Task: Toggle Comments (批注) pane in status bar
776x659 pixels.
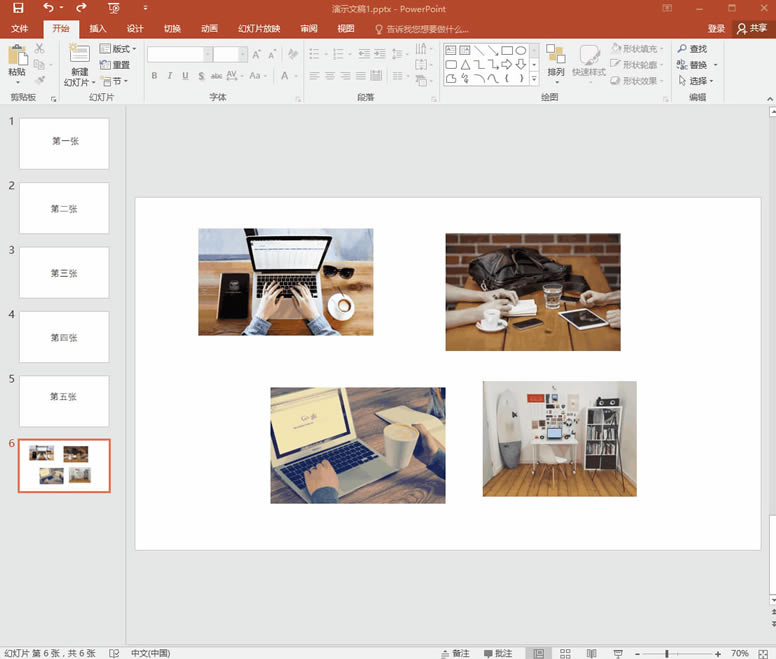Action: (498, 653)
